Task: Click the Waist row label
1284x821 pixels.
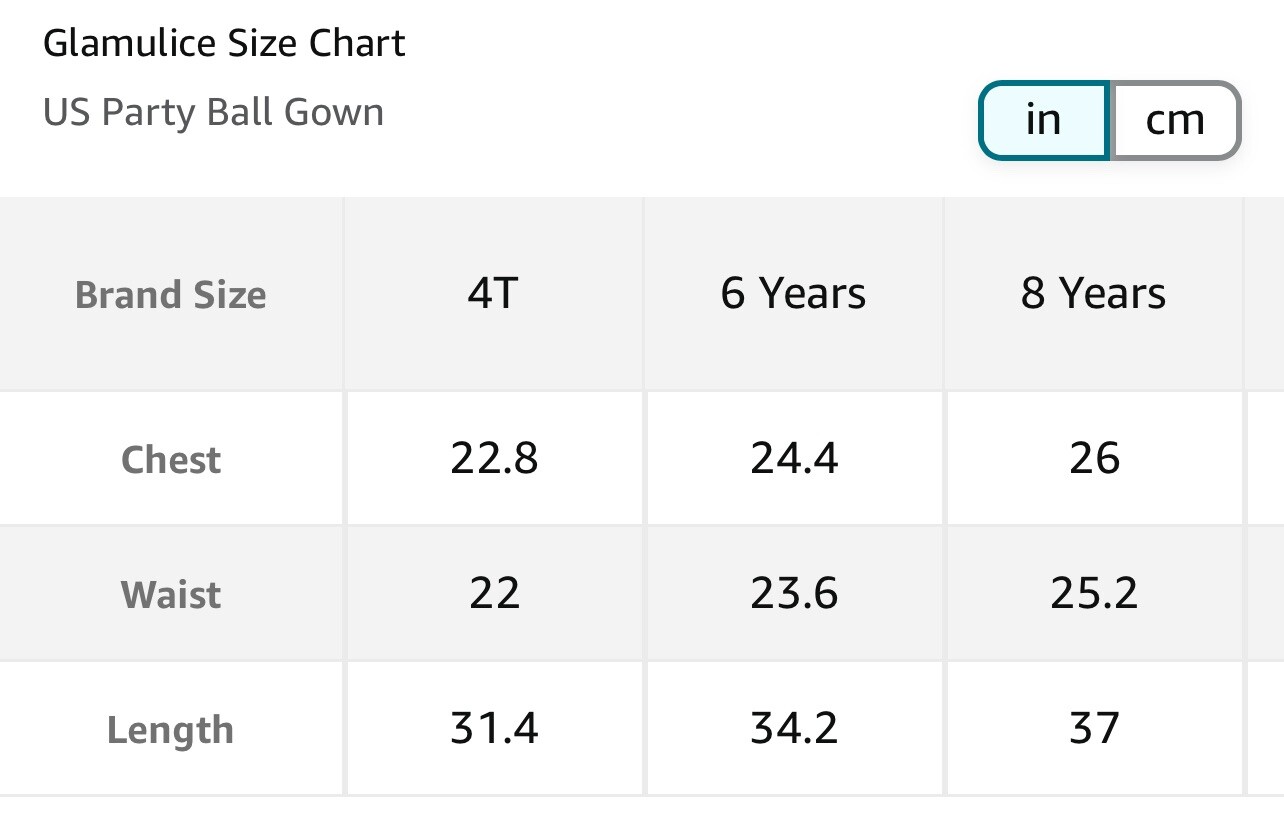Action: 171,595
